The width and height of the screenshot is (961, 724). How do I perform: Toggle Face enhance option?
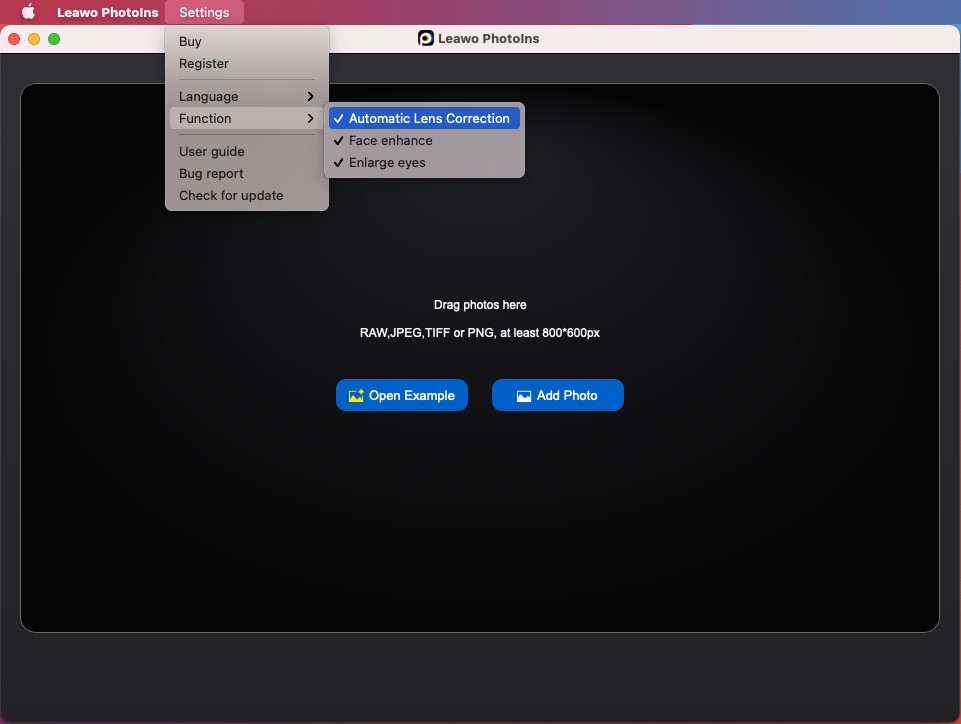click(x=424, y=140)
